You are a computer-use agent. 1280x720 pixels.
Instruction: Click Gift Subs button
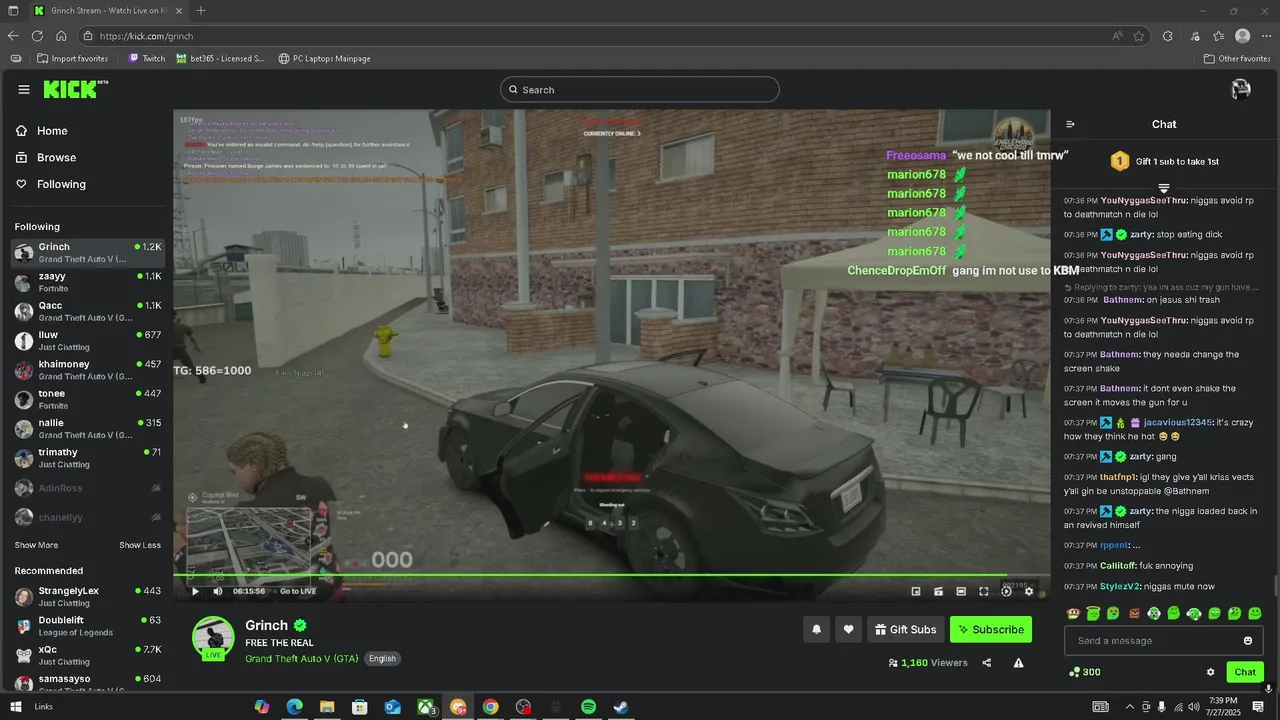click(906, 629)
